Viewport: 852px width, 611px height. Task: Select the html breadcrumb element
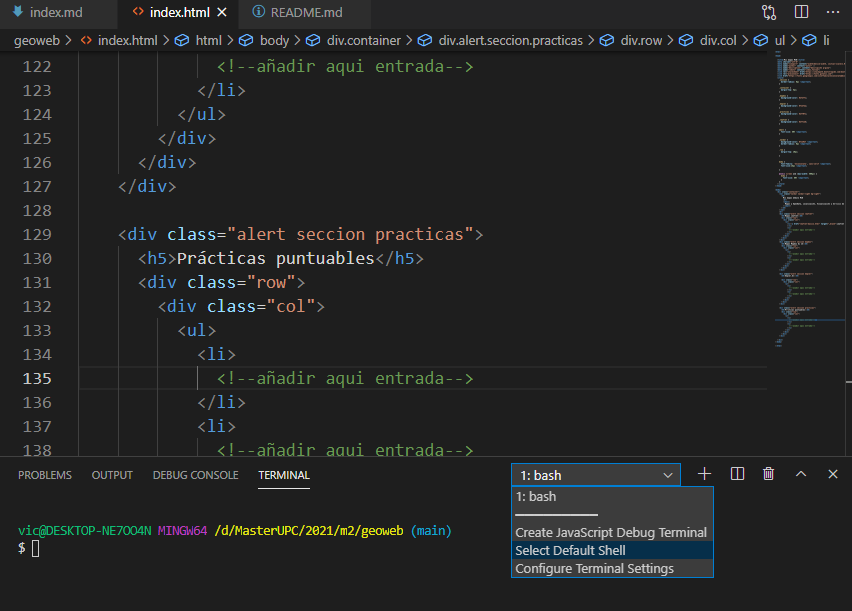[208, 41]
